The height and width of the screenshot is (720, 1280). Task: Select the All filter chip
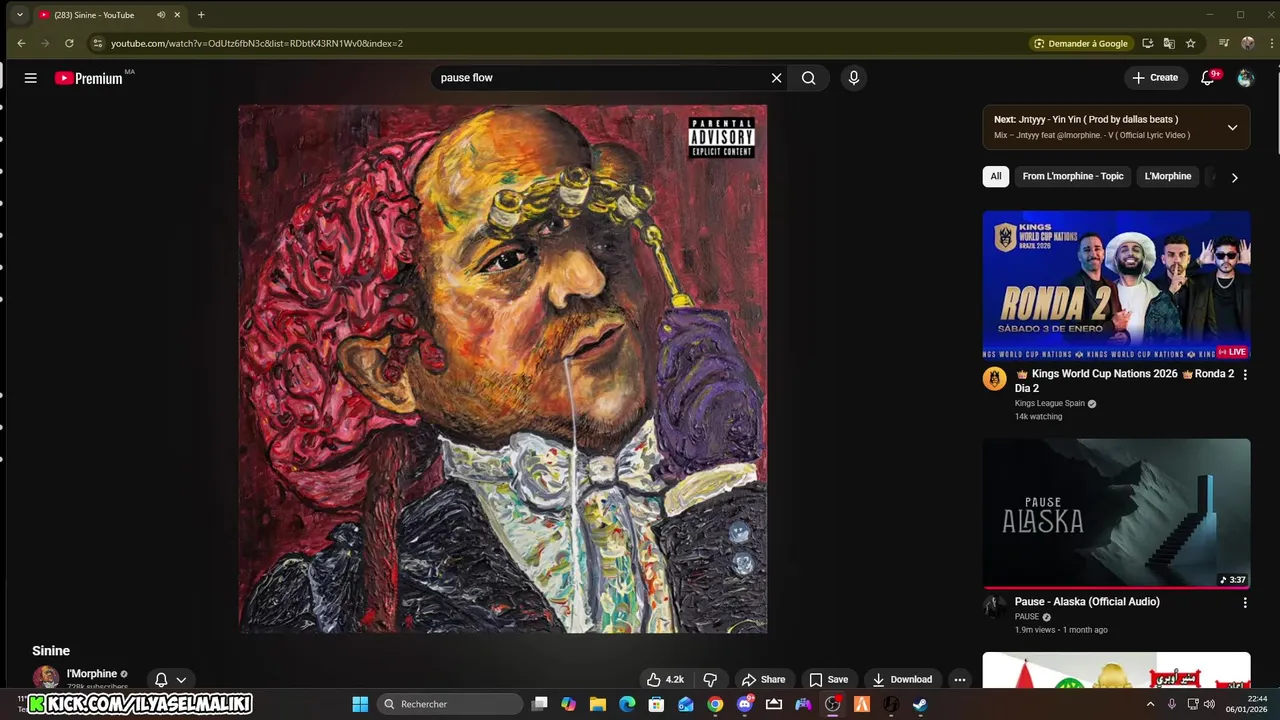click(996, 176)
